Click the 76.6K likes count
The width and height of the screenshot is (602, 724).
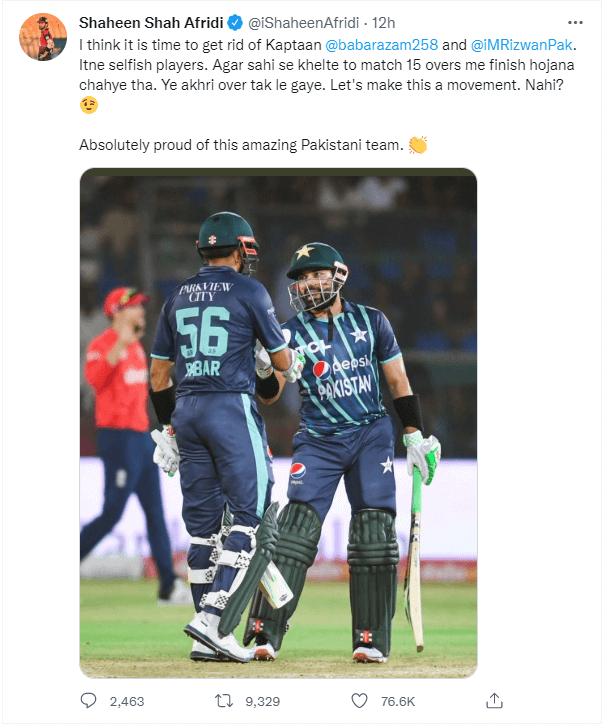[398, 701]
